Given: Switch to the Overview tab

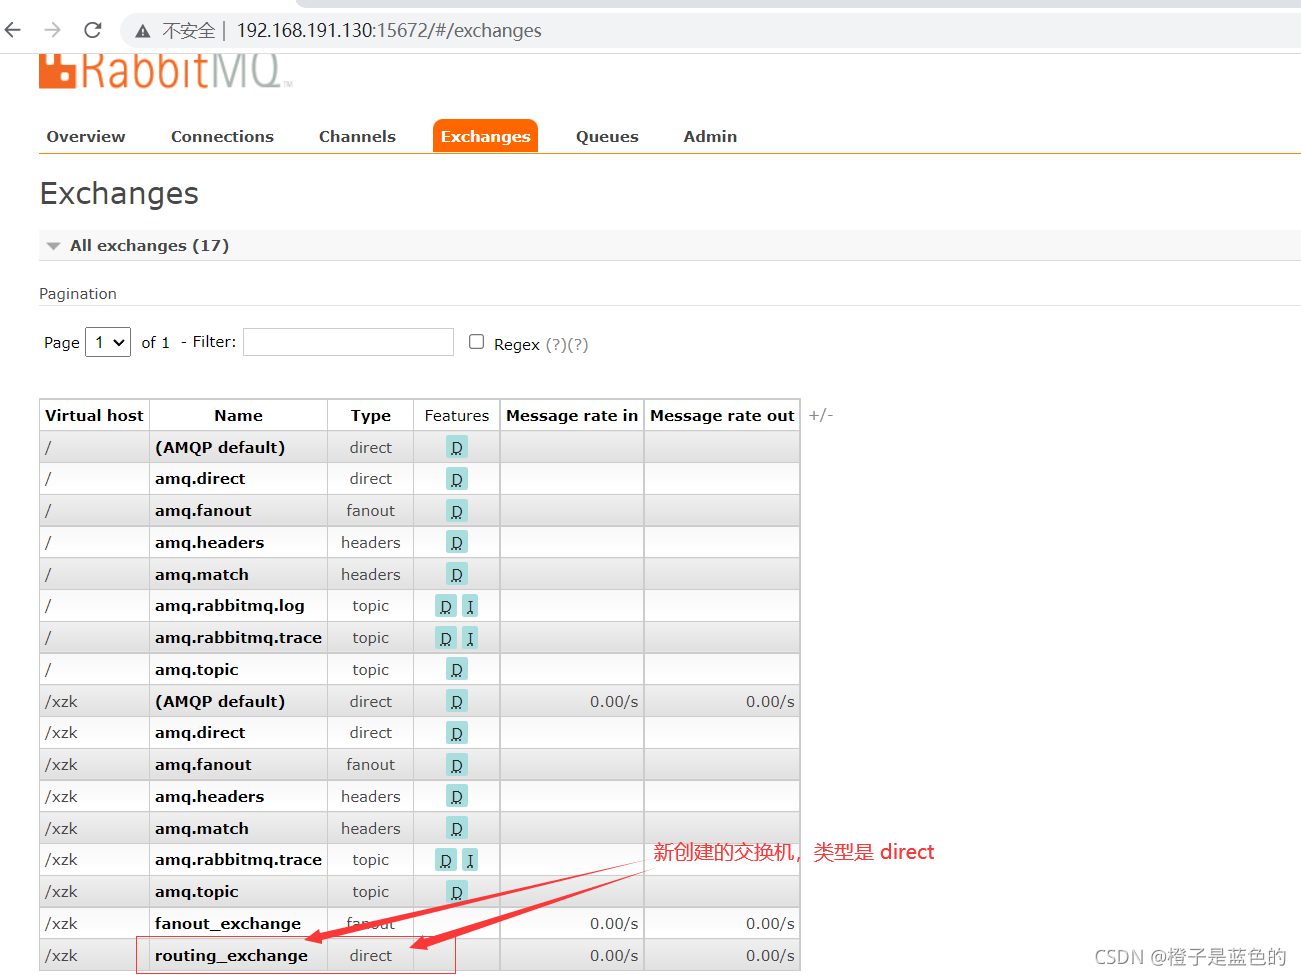Looking at the screenshot, I should pyautogui.click(x=86, y=137).
